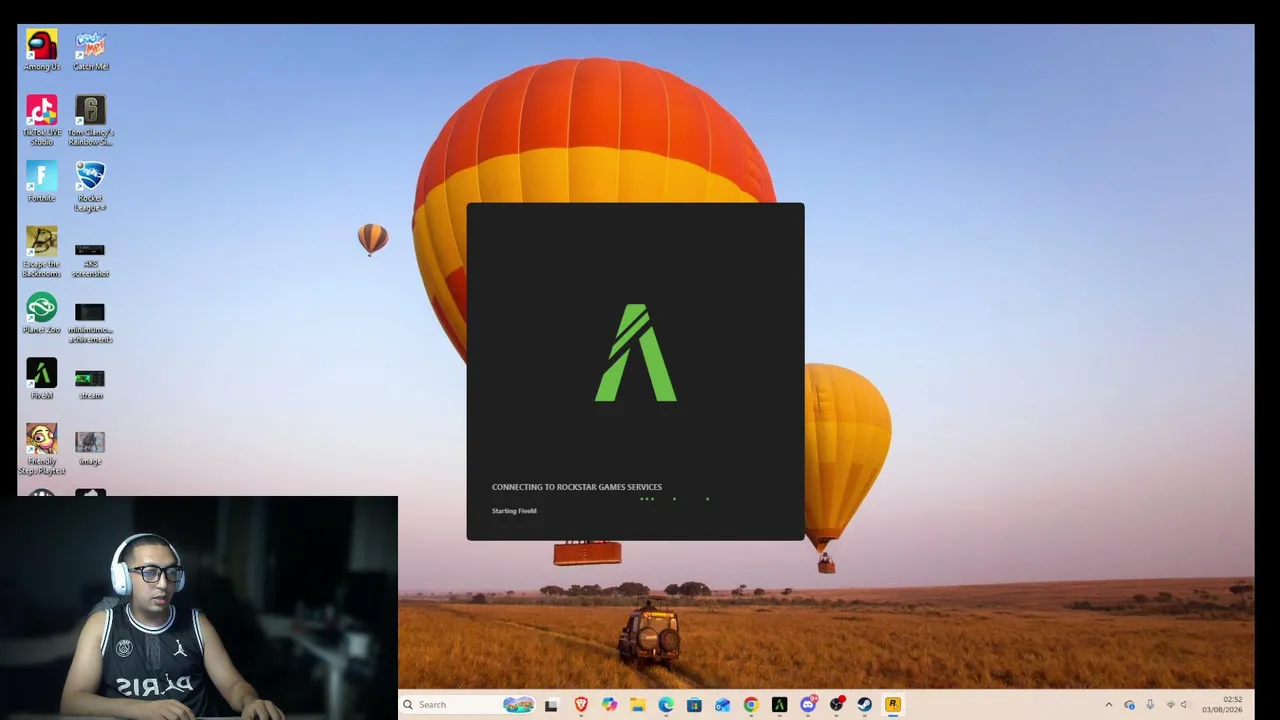
Task: Open Google Chrome from the taskbar
Action: pyautogui.click(x=751, y=705)
